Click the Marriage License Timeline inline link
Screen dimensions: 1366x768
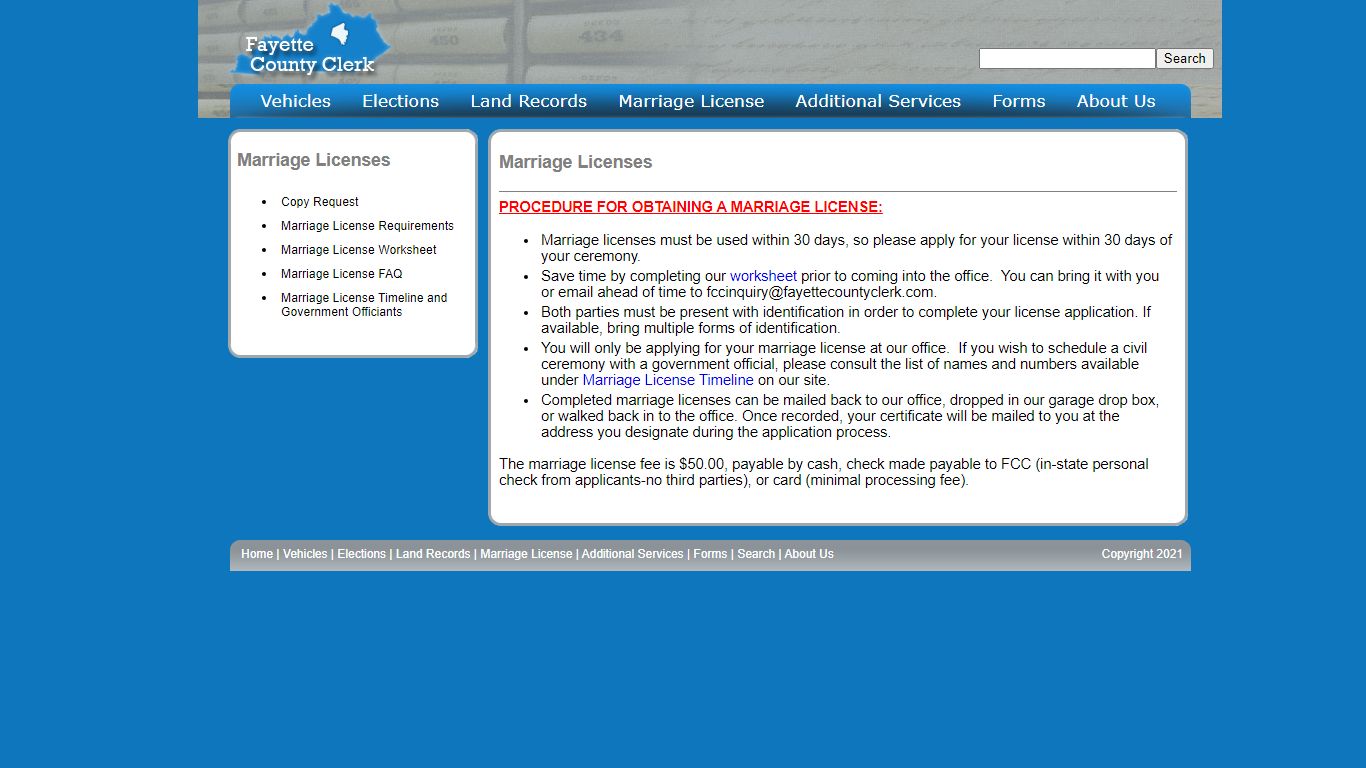668,380
